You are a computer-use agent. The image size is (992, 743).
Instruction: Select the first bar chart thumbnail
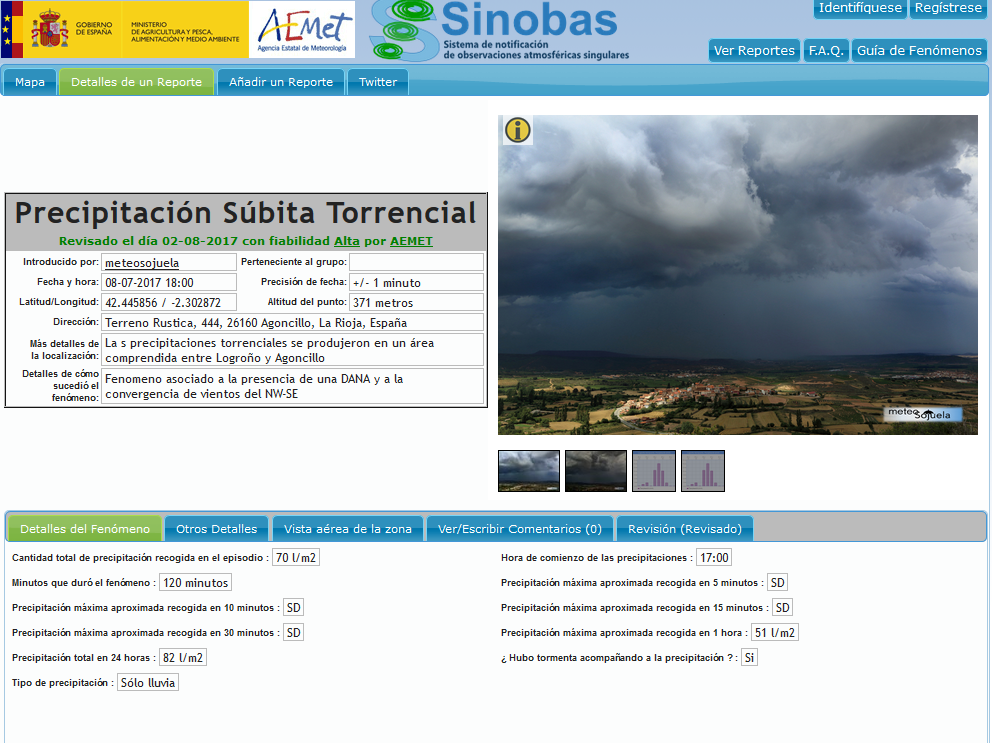(x=654, y=471)
